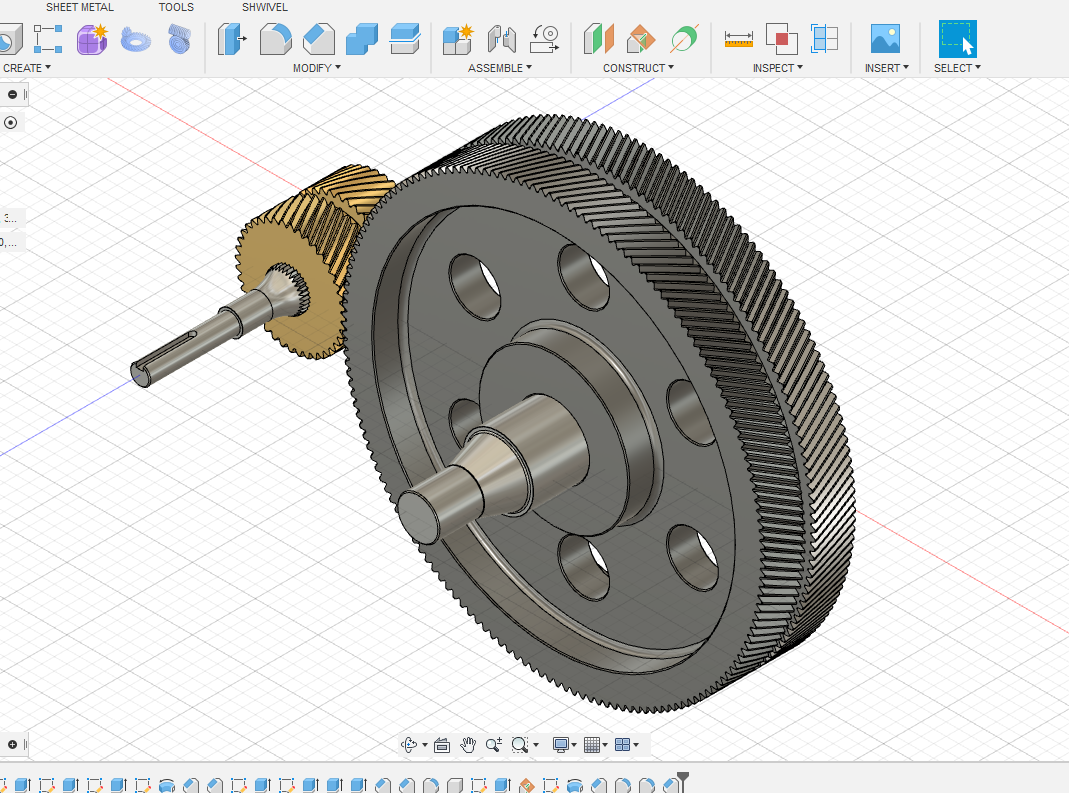1069x793 pixels.
Task: Open the ASSEMBLE menu label
Action: tap(499, 68)
